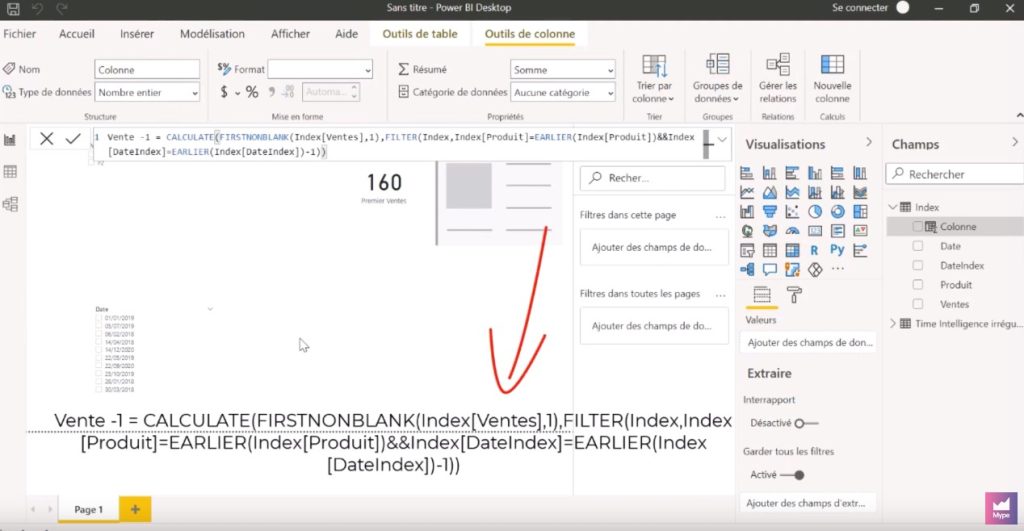Tick 01/01/2019 in the Date slicer
The width and height of the screenshot is (1024, 531).
99,318
